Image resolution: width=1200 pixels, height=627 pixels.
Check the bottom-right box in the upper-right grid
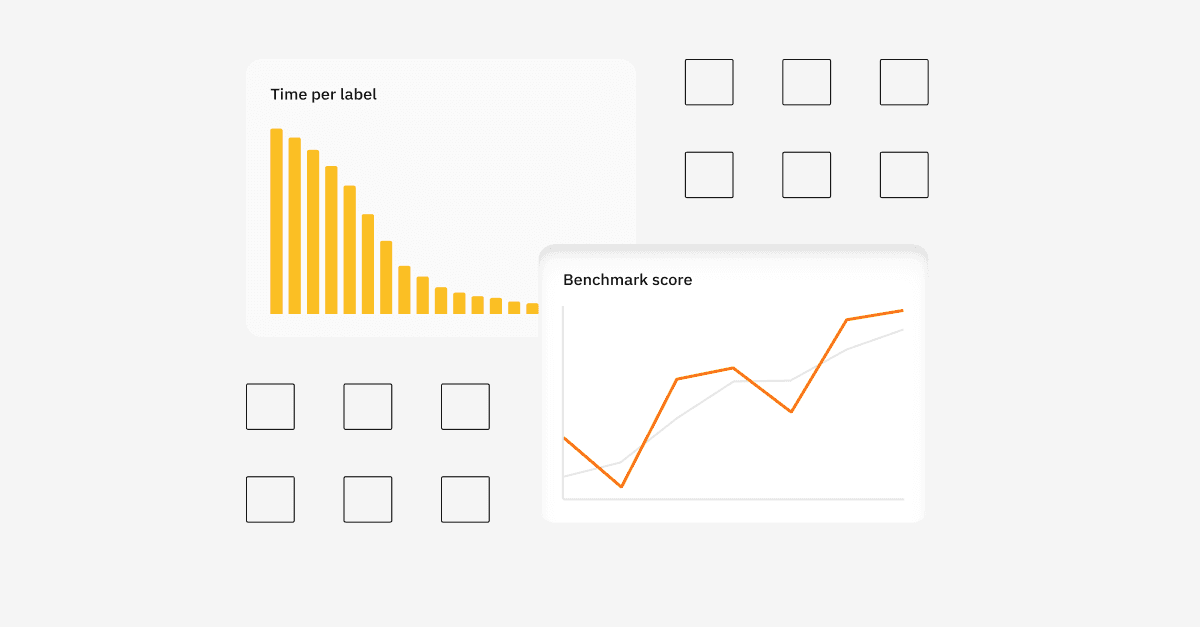[x=904, y=175]
